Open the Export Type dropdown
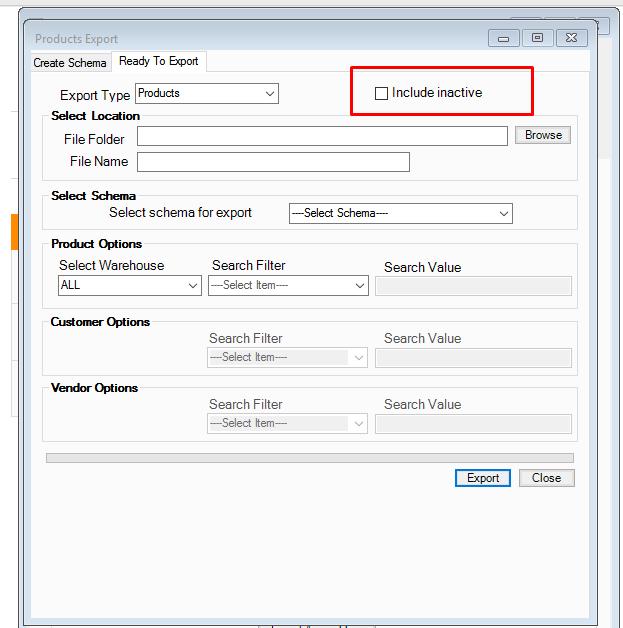The image size is (623, 628). tap(207, 94)
